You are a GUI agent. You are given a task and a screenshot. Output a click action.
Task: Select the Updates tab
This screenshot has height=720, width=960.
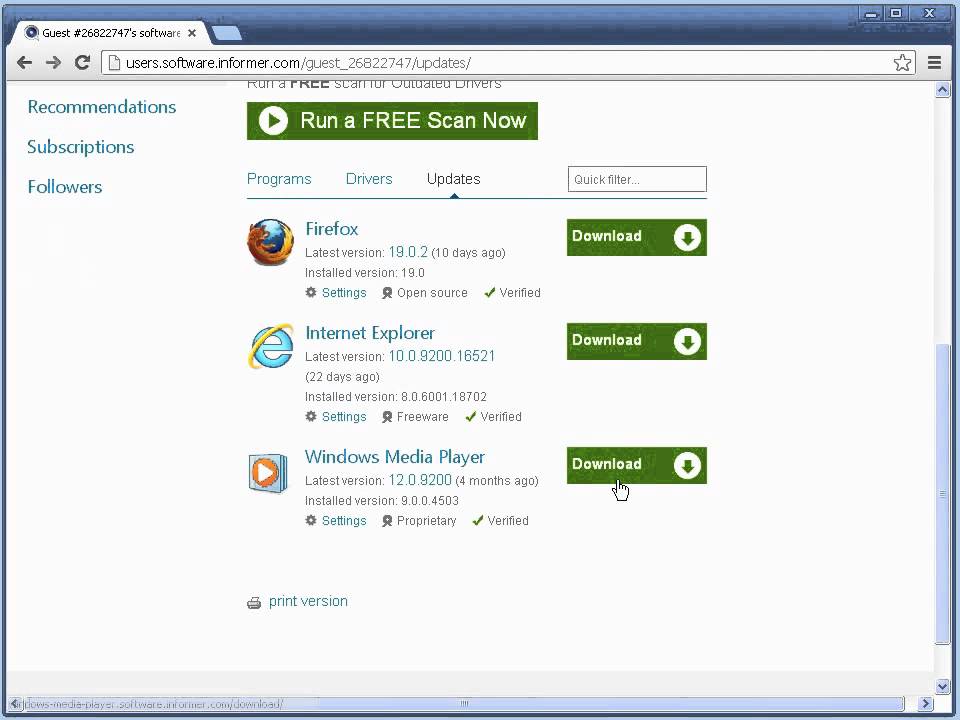pos(454,179)
